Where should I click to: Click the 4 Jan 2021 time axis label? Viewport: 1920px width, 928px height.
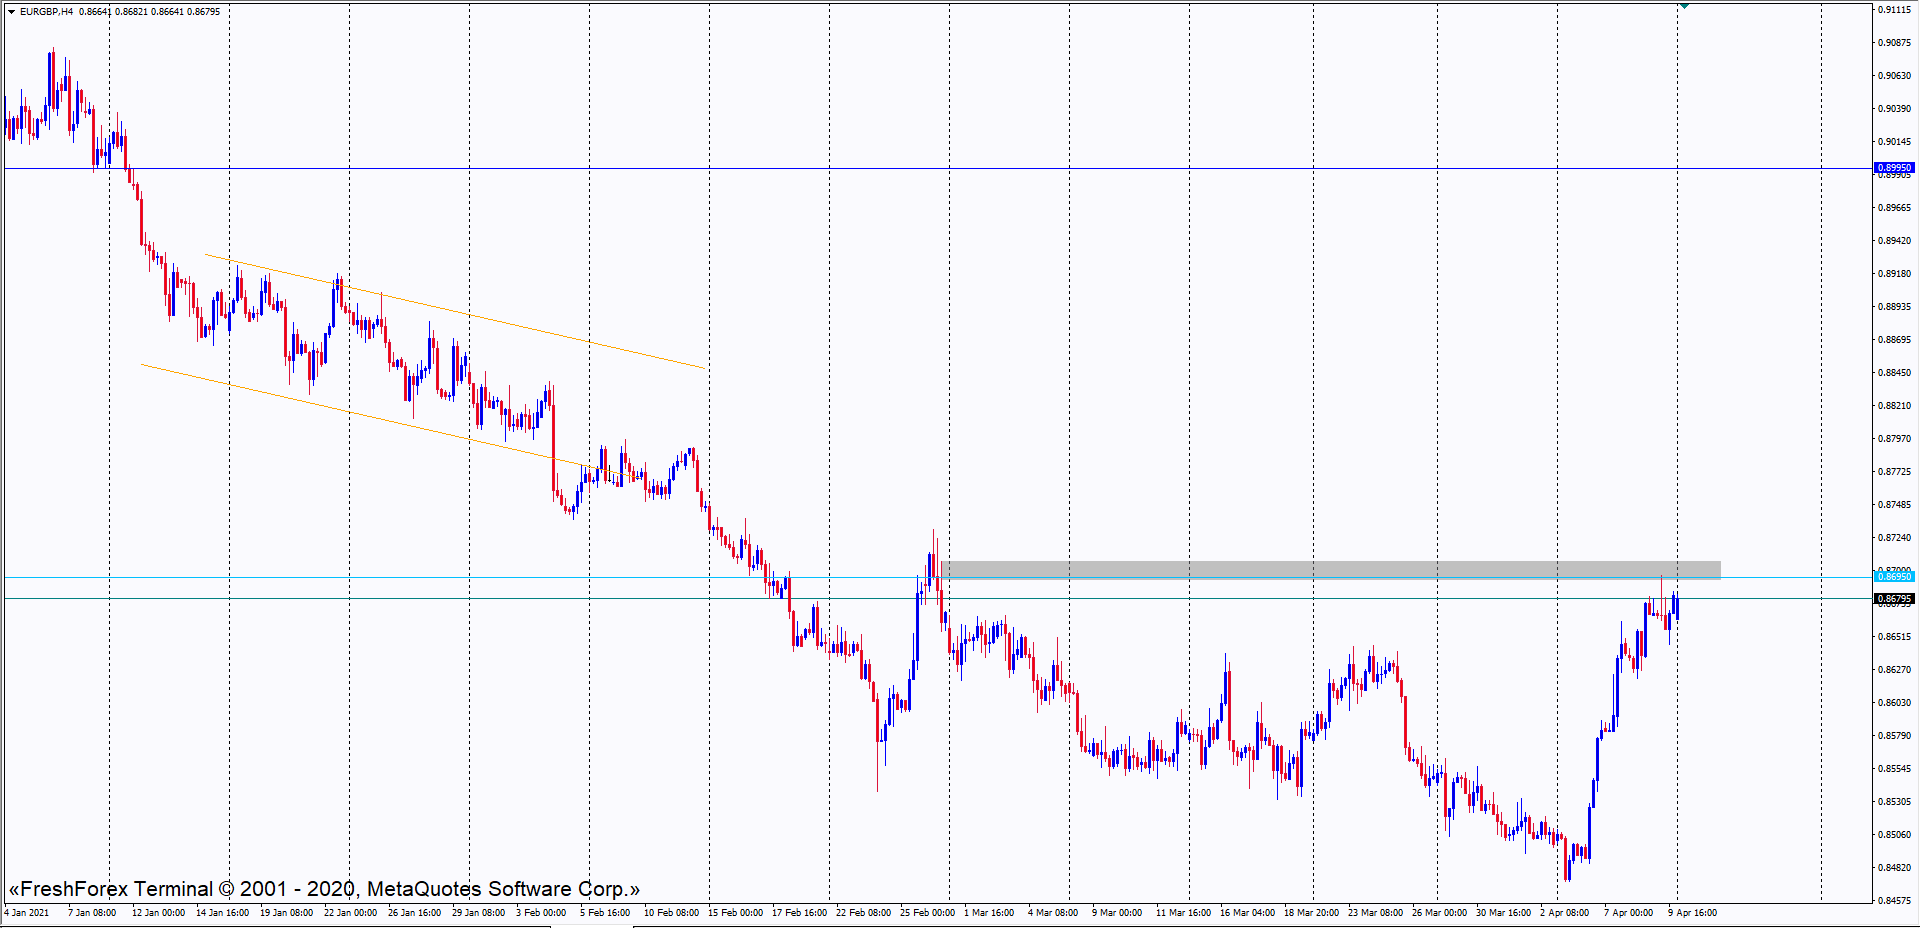(27, 913)
